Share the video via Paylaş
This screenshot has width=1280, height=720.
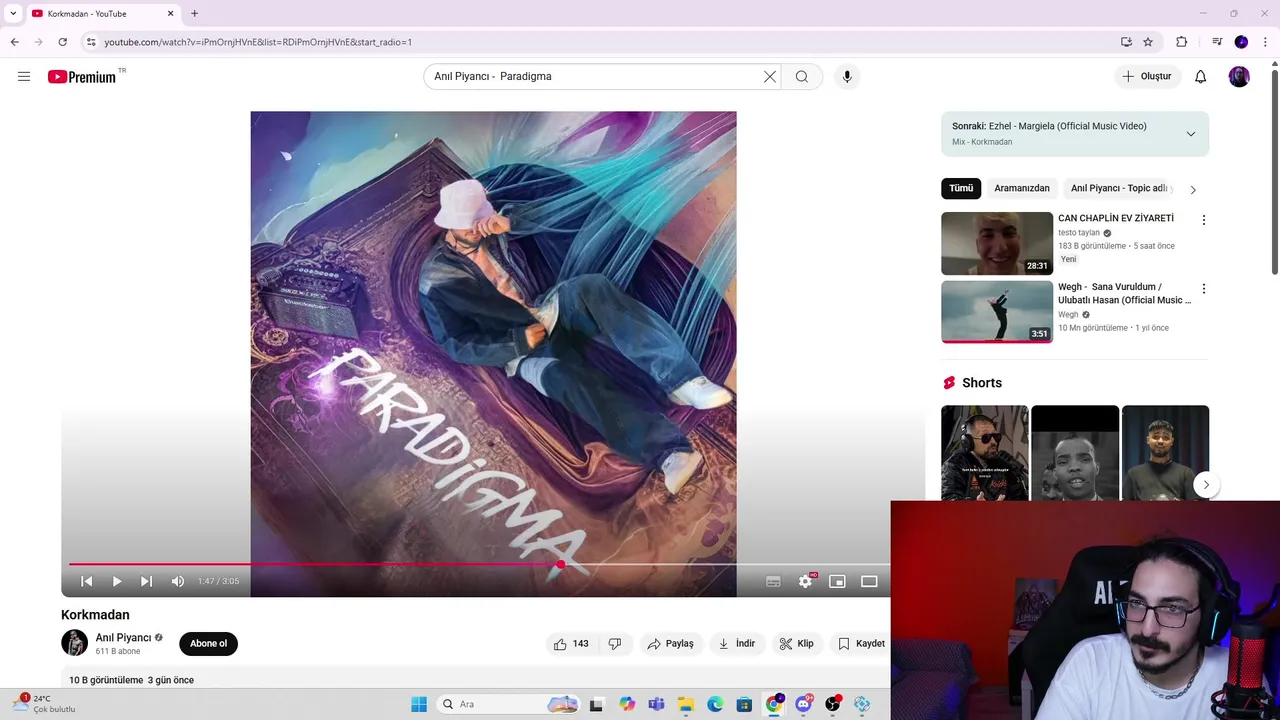671,644
